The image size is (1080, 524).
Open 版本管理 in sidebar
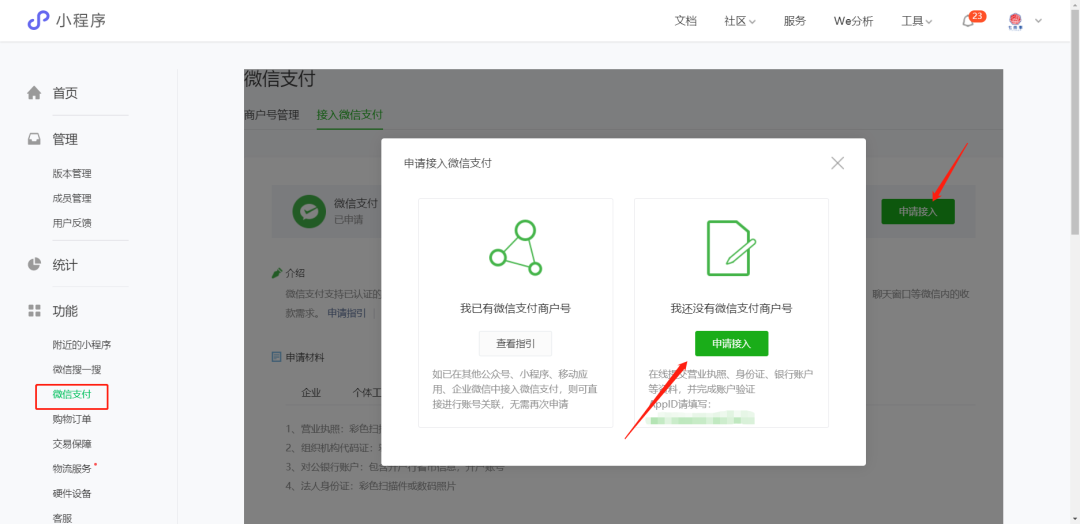point(72,174)
